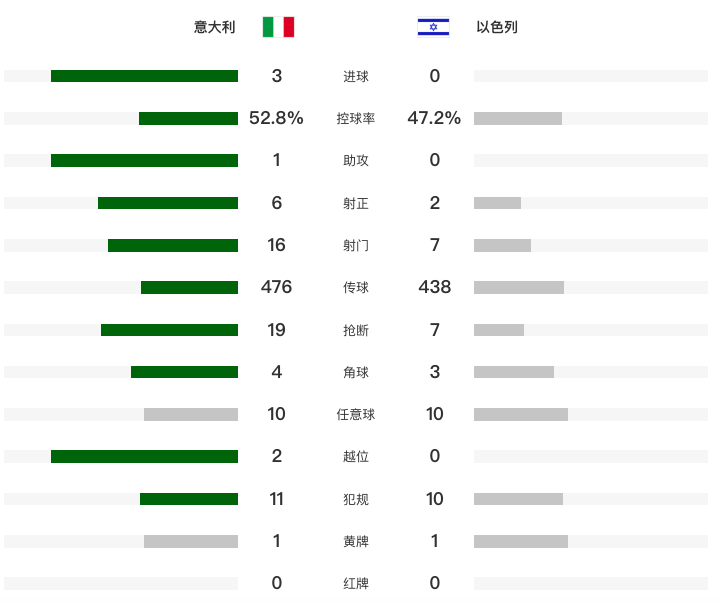This screenshot has height=603, width=724.
Task: Click Italy's green 进球 bar
Action: (x=144, y=76)
